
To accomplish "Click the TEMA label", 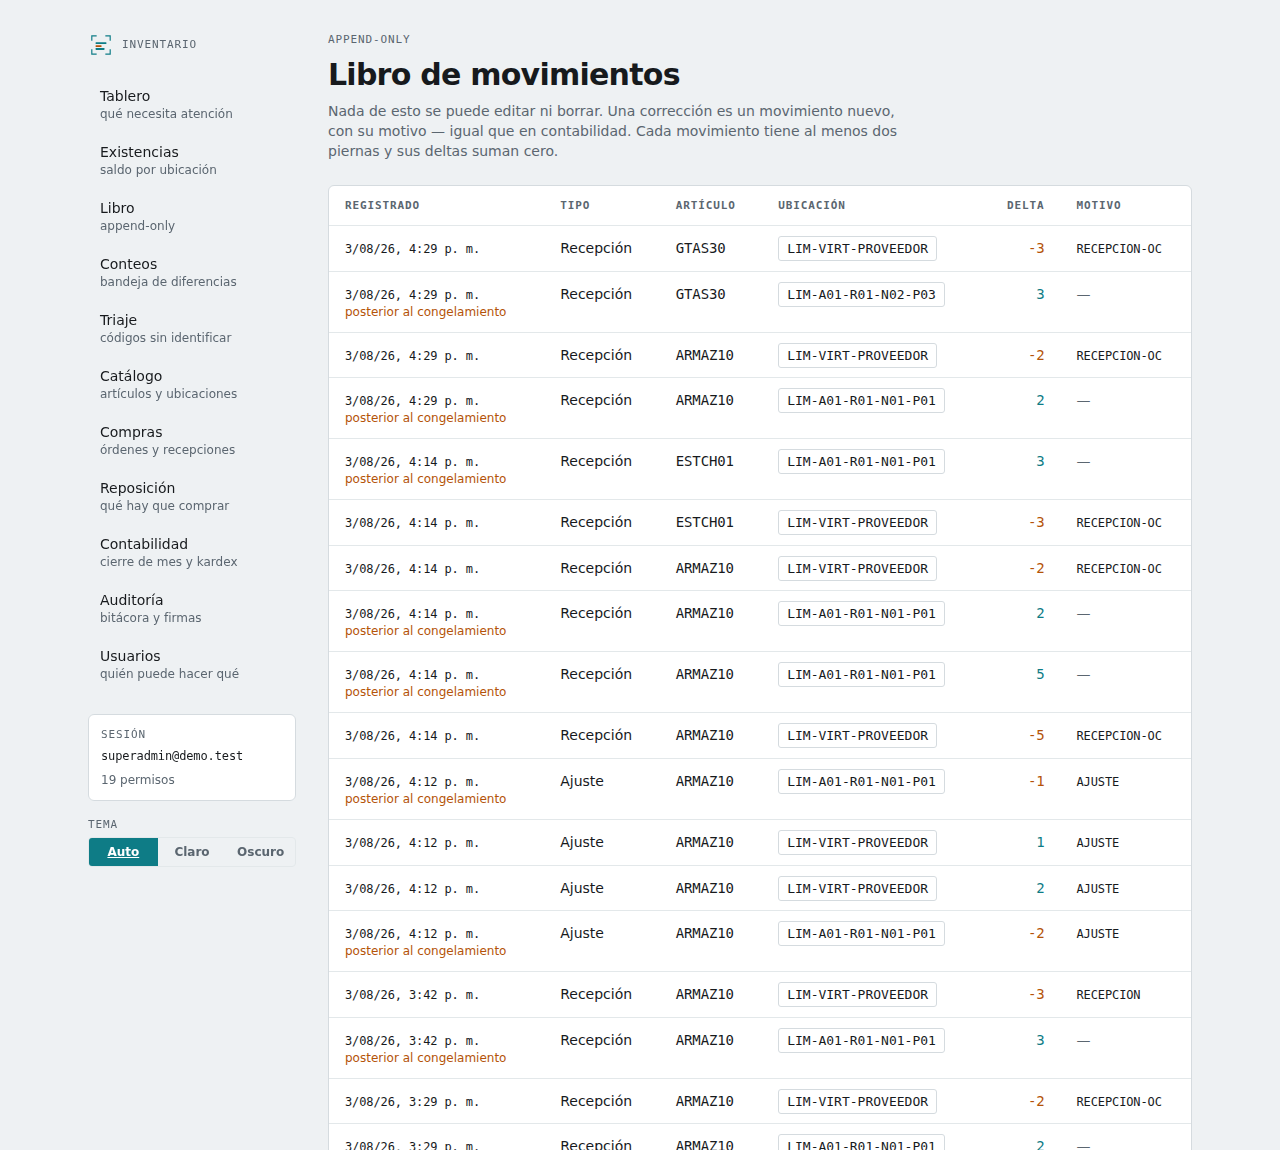I will 102,825.
